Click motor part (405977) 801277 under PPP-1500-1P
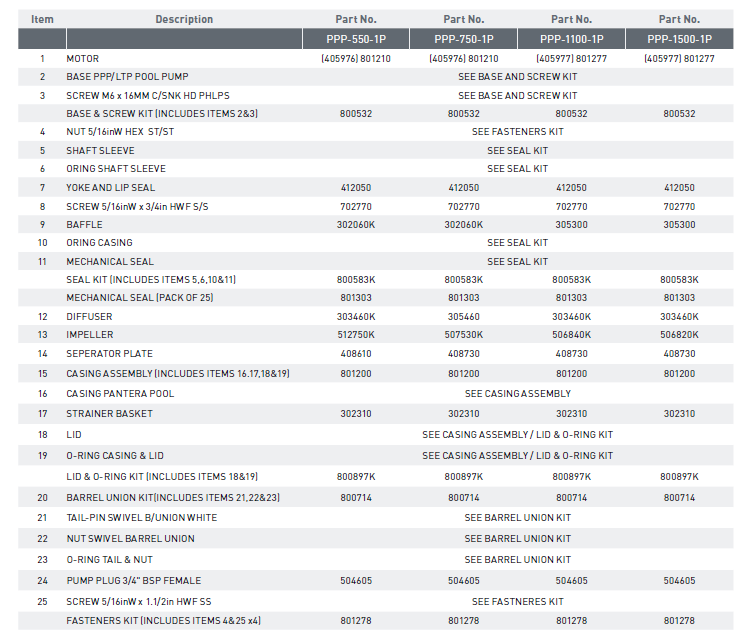 (x=679, y=59)
